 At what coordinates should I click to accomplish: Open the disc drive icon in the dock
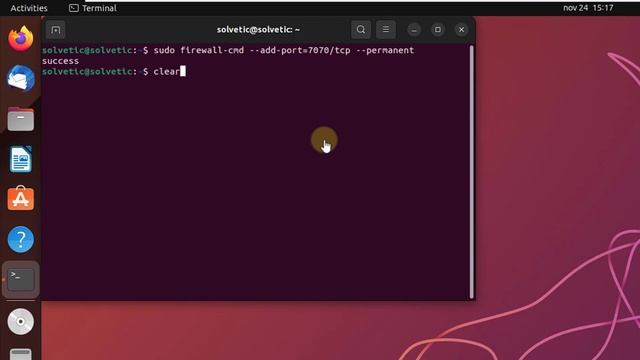20,322
